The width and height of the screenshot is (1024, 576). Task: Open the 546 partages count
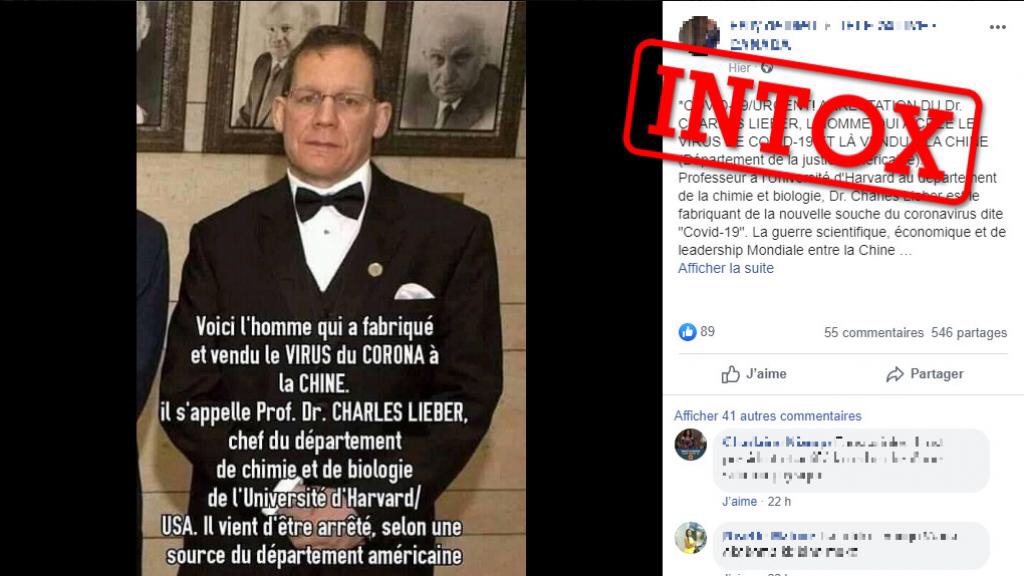click(969, 332)
